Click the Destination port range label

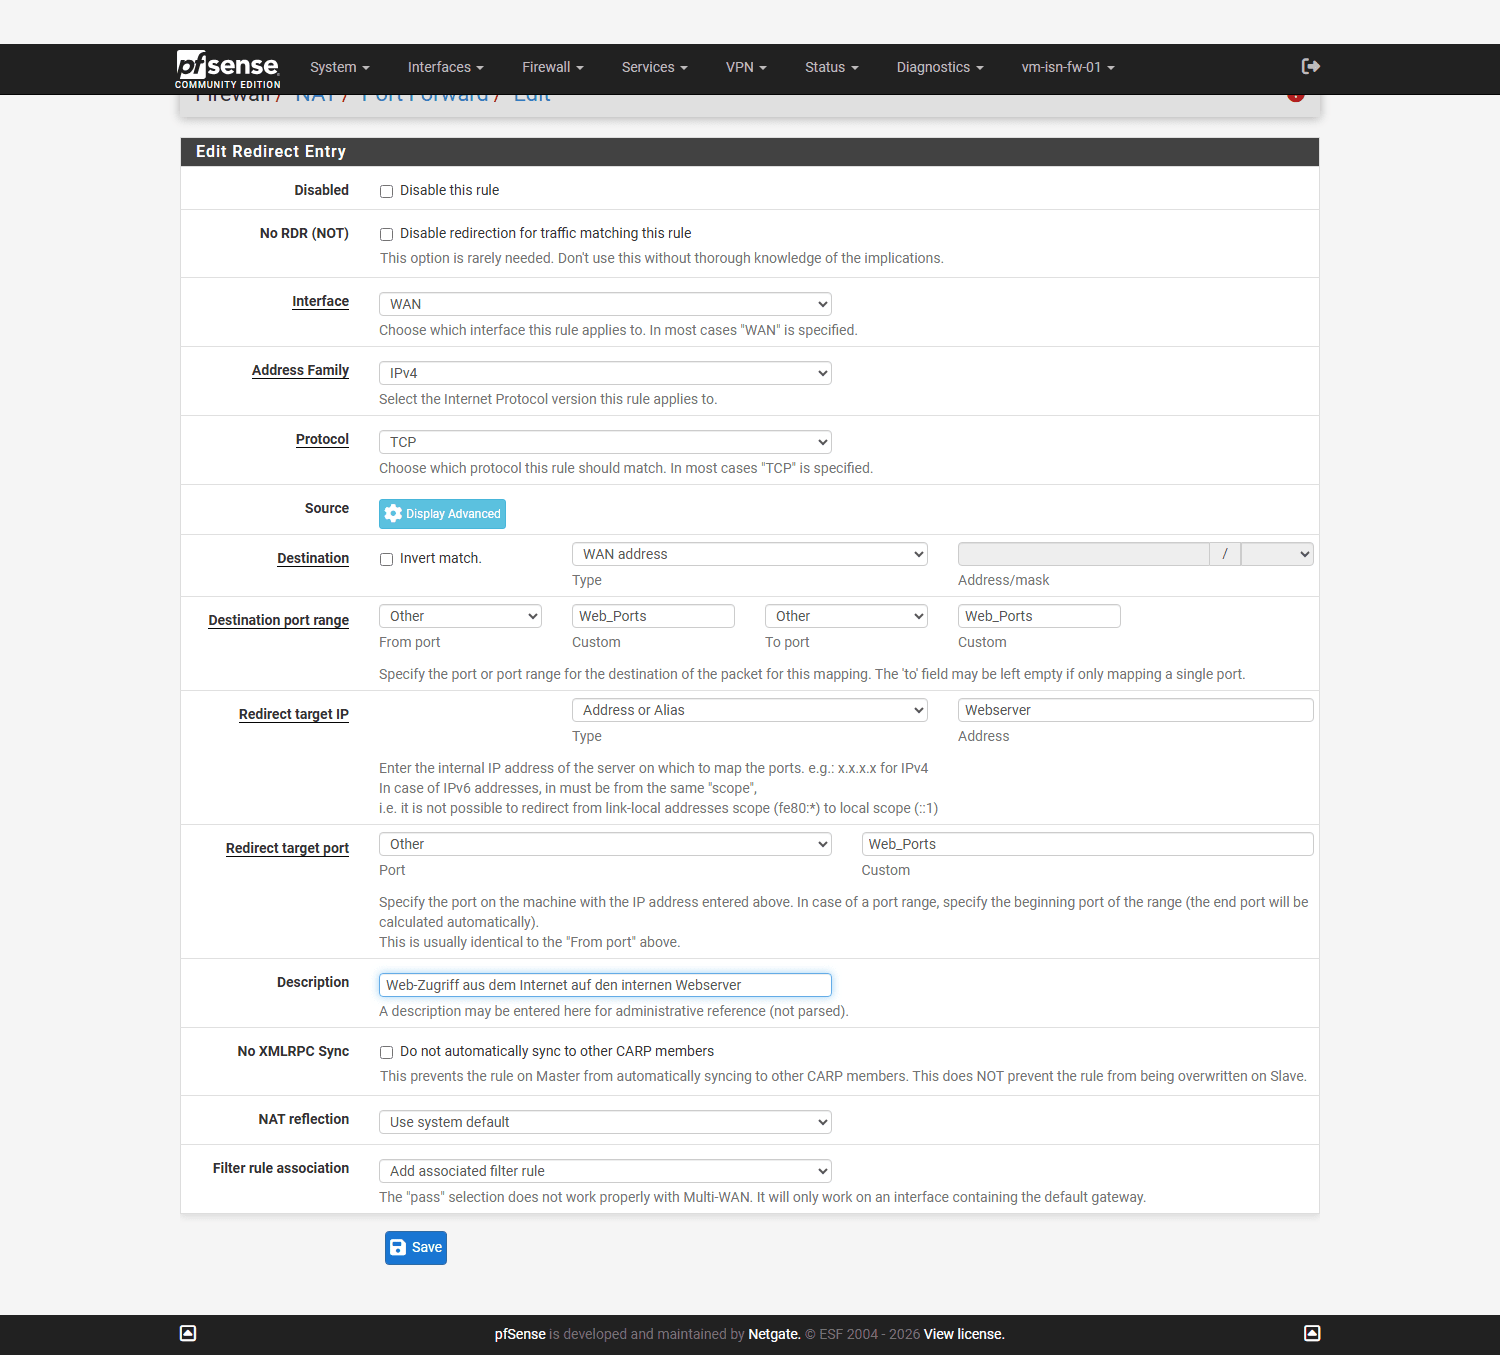pos(279,620)
